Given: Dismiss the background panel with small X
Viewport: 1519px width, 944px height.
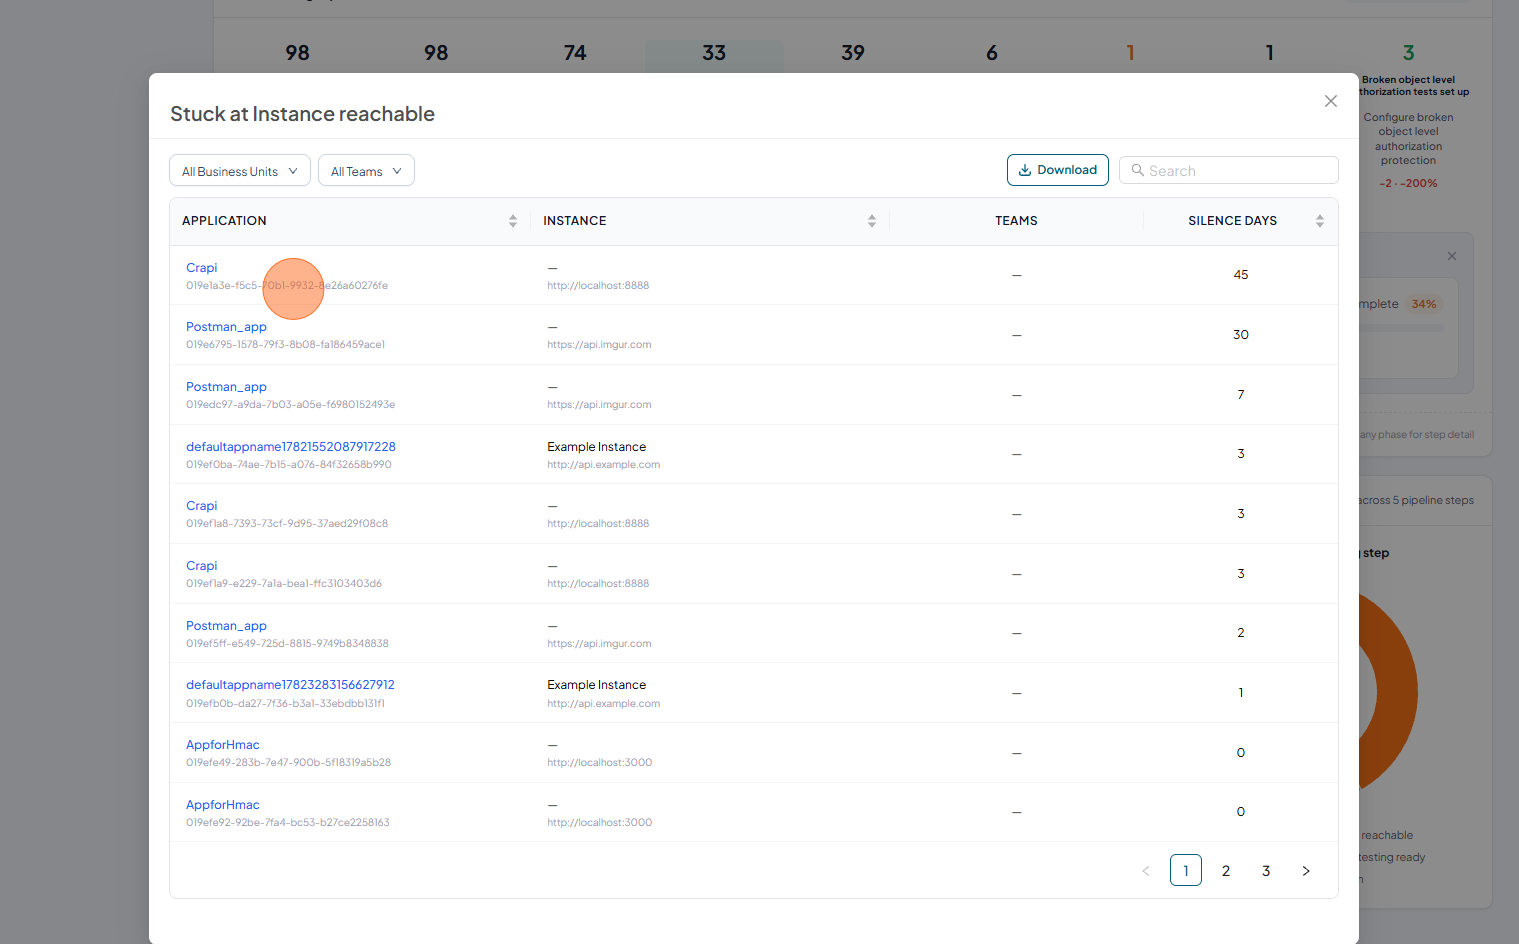Looking at the screenshot, I should click(1452, 256).
